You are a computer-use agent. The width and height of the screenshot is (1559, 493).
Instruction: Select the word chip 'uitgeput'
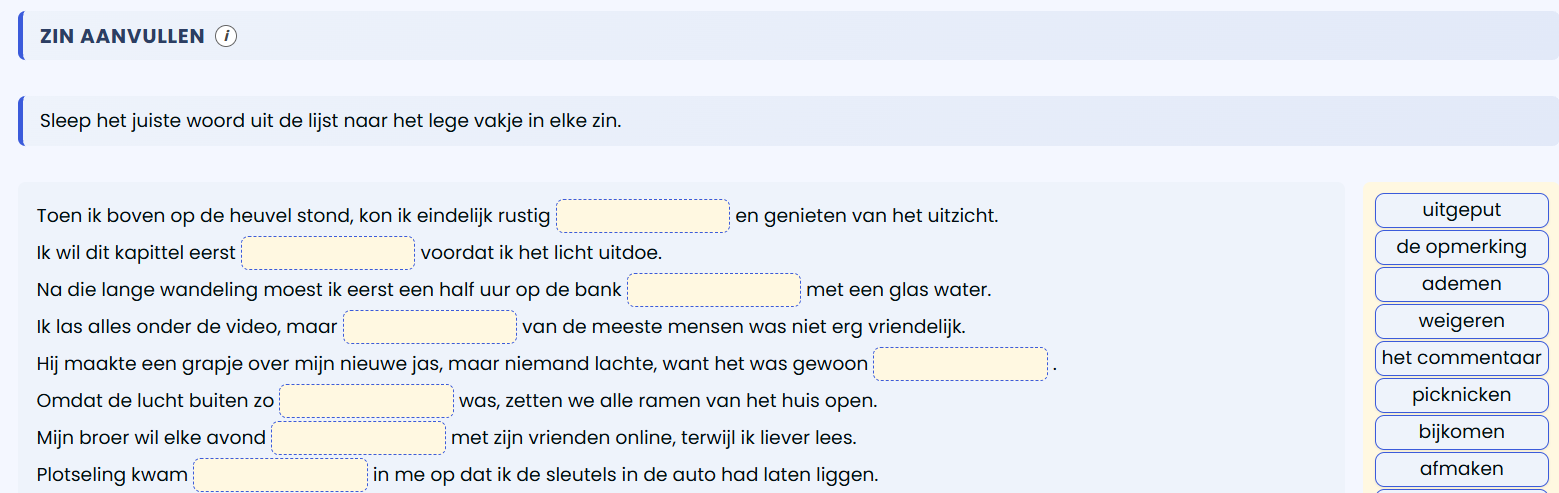1461,210
